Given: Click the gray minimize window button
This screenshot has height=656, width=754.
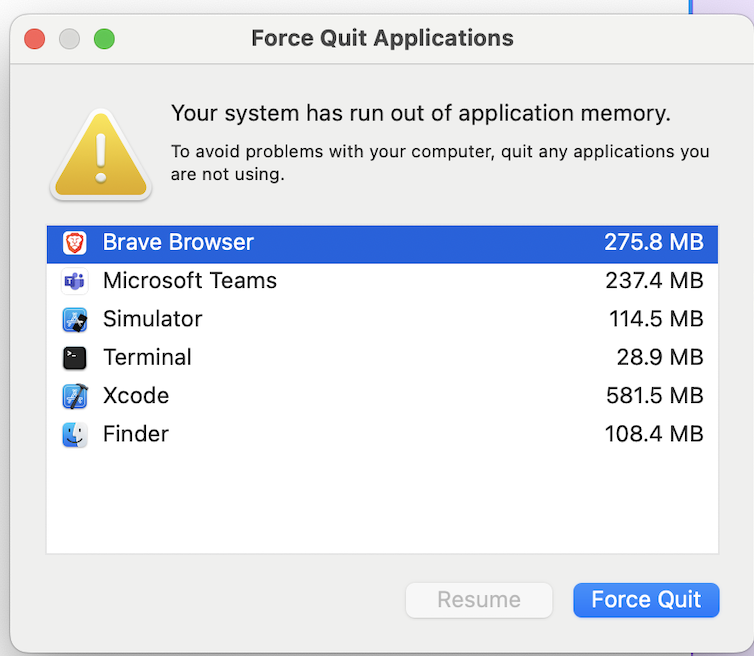Looking at the screenshot, I should pos(69,39).
